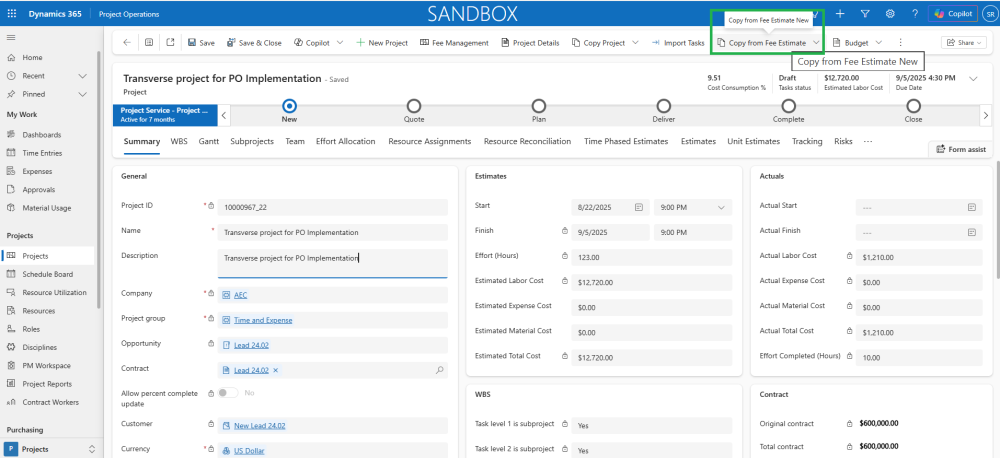The height and width of the screenshot is (458, 1000).
Task: Open the Share dropdown button
Action: [964, 43]
